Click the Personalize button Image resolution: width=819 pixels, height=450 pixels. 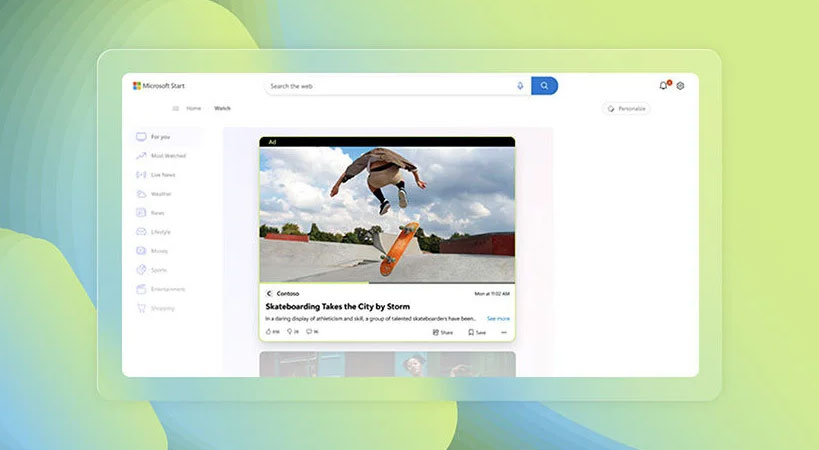click(x=627, y=108)
